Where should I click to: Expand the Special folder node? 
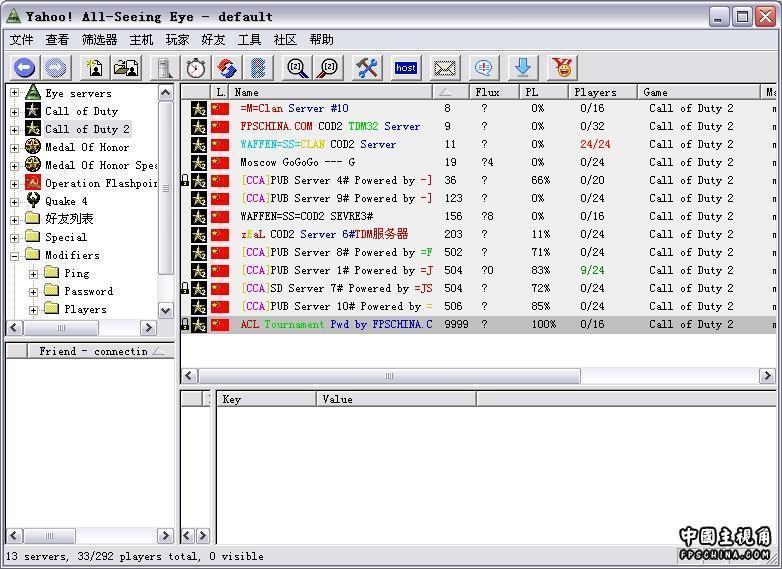[14, 237]
